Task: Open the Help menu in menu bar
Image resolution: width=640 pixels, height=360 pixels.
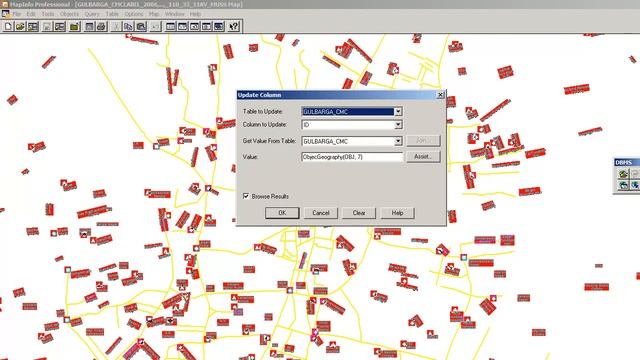Action: [195, 14]
